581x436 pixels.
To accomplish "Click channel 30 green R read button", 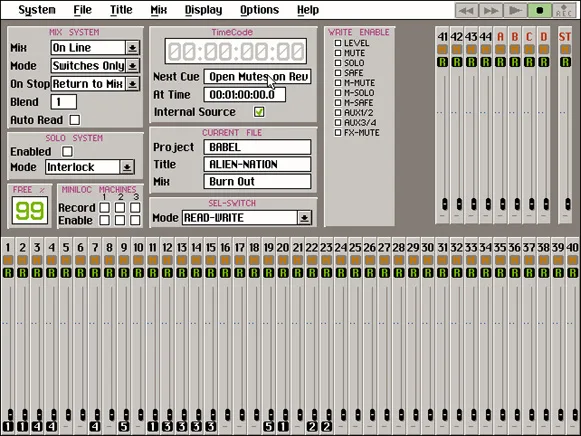I will 428,273.
